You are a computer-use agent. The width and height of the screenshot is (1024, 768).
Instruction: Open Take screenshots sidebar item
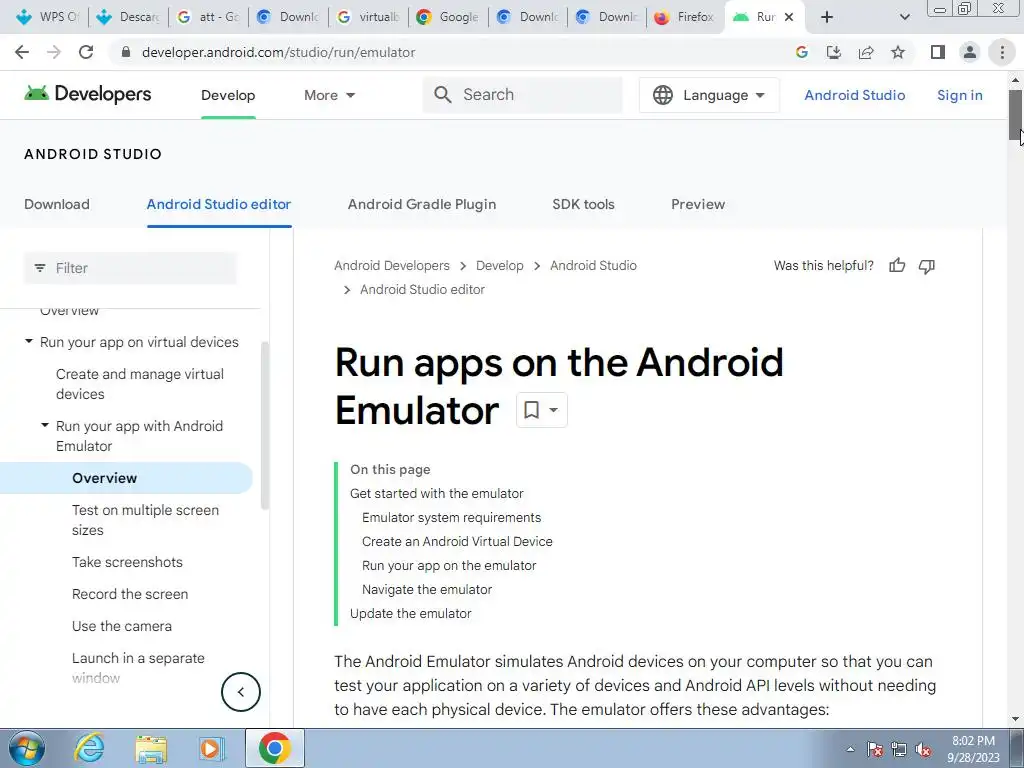pos(127,562)
